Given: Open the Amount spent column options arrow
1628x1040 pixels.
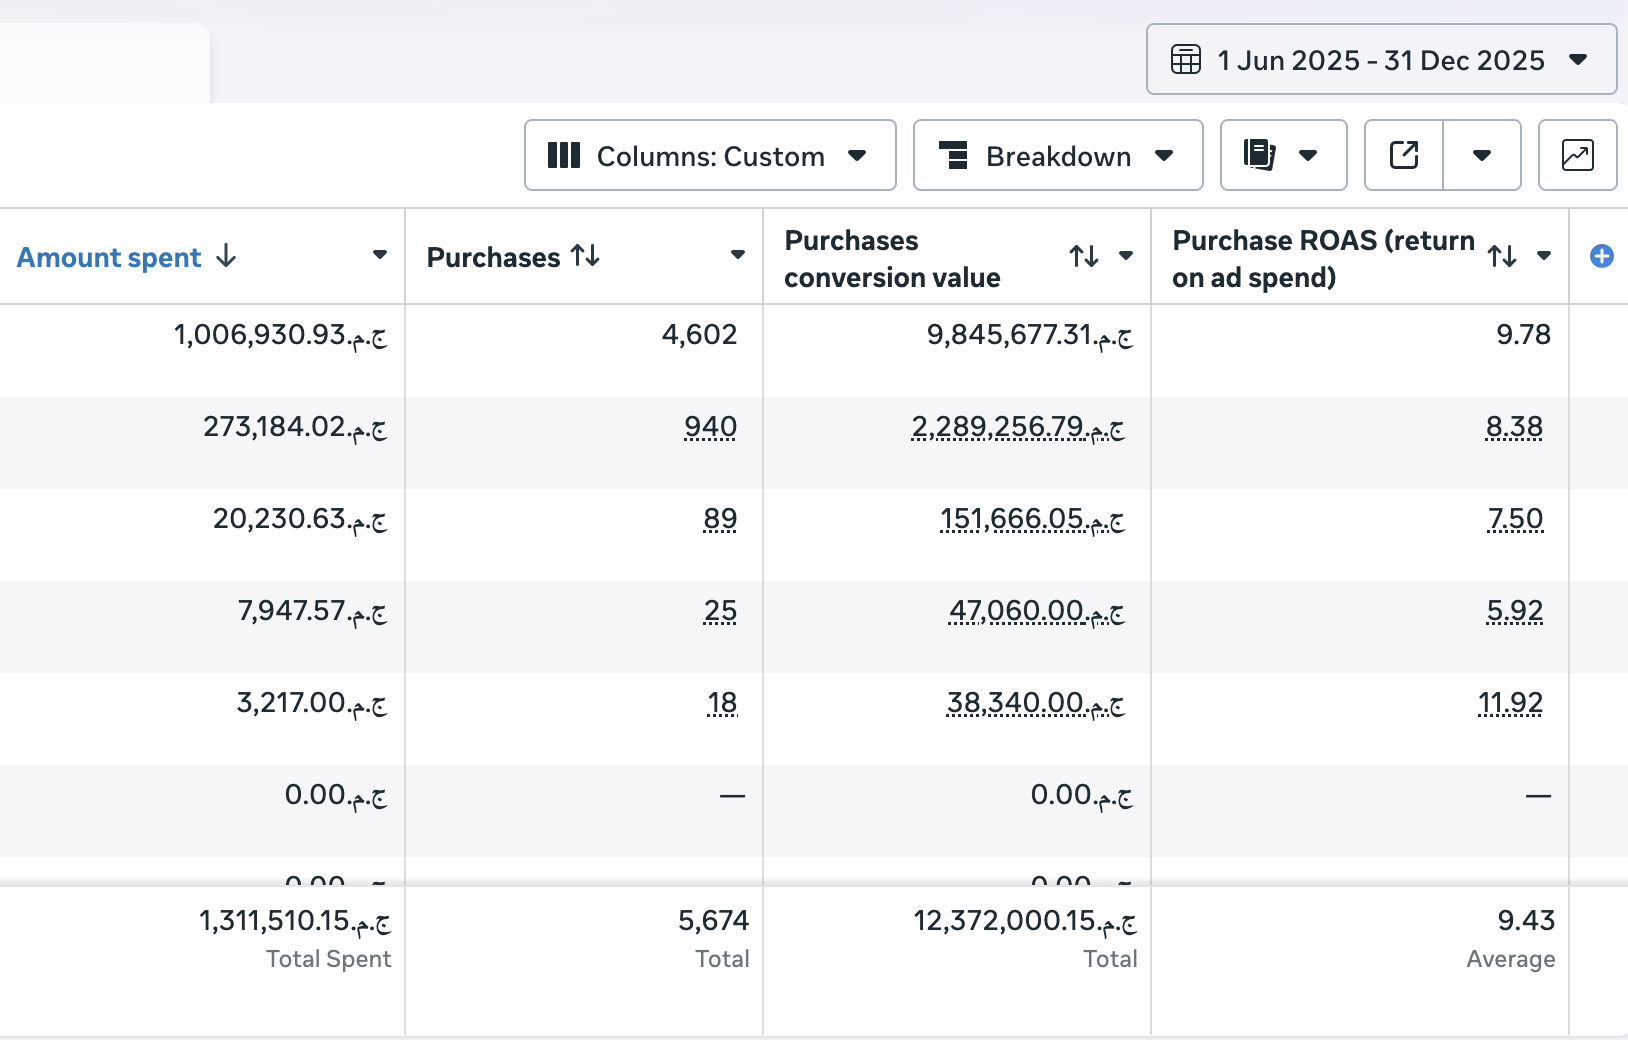Looking at the screenshot, I should pos(380,255).
